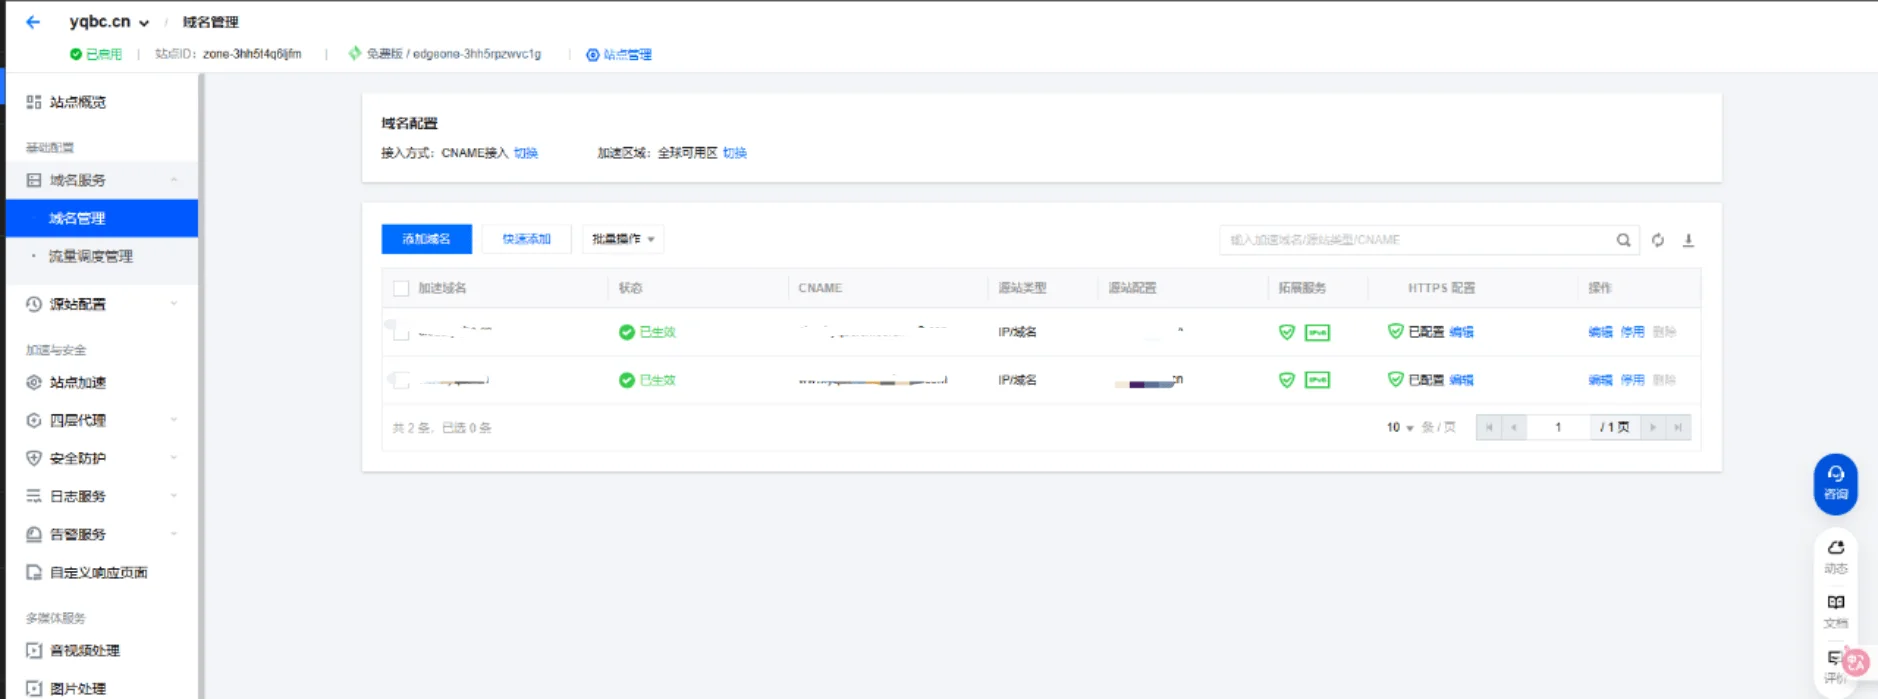Image resolution: width=1878 pixels, height=699 pixels.
Task: Click second row's green shield icon
Action: click(x=1287, y=380)
